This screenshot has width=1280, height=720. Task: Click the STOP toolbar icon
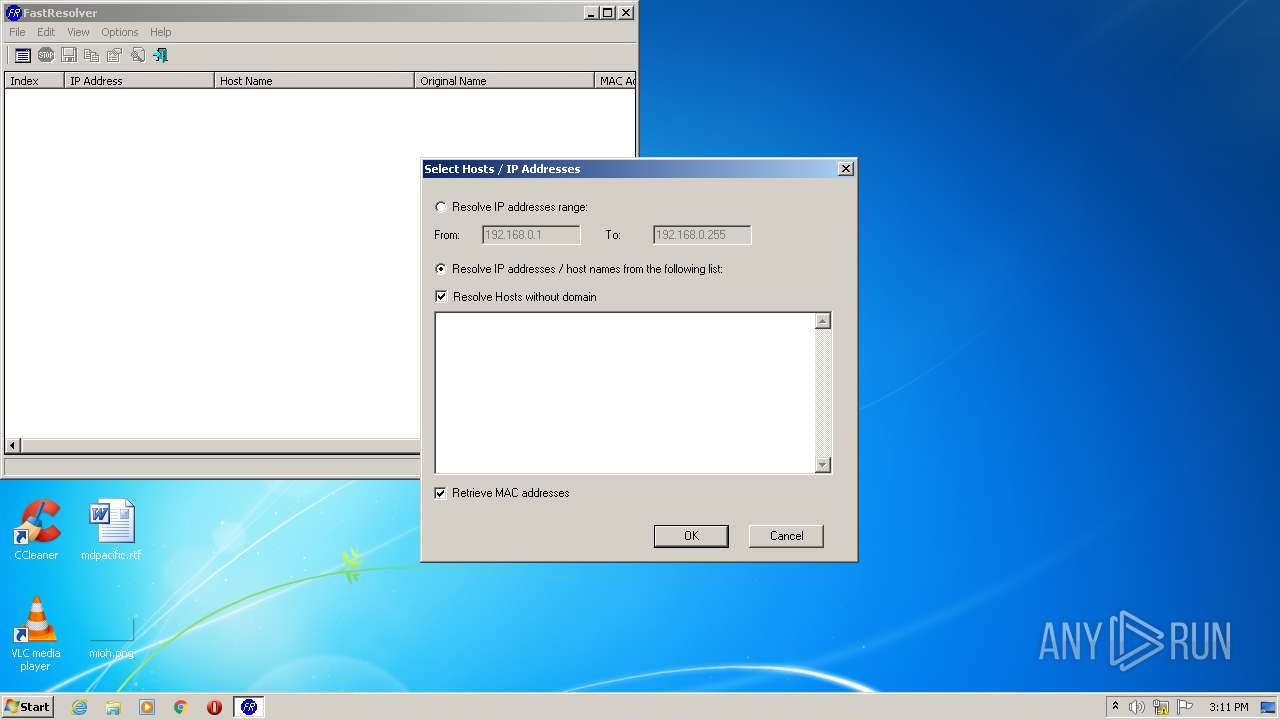click(x=46, y=56)
